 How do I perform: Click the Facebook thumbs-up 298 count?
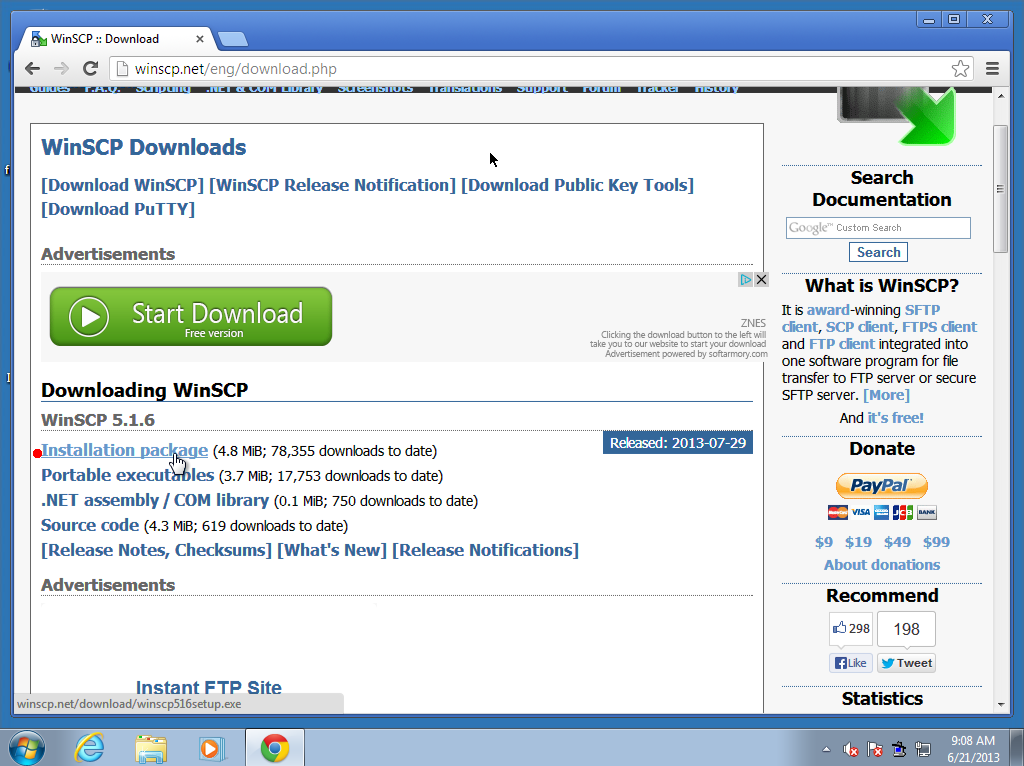coord(850,628)
